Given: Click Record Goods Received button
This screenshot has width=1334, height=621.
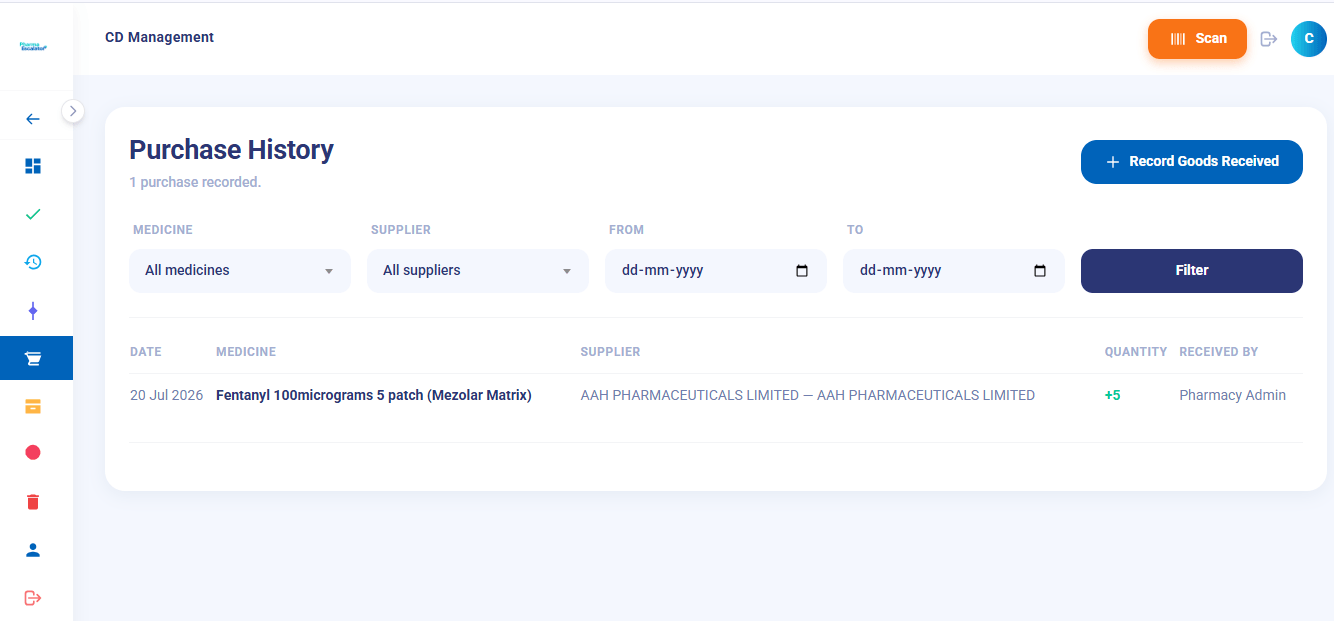Looking at the screenshot, I should point(1192,162).
